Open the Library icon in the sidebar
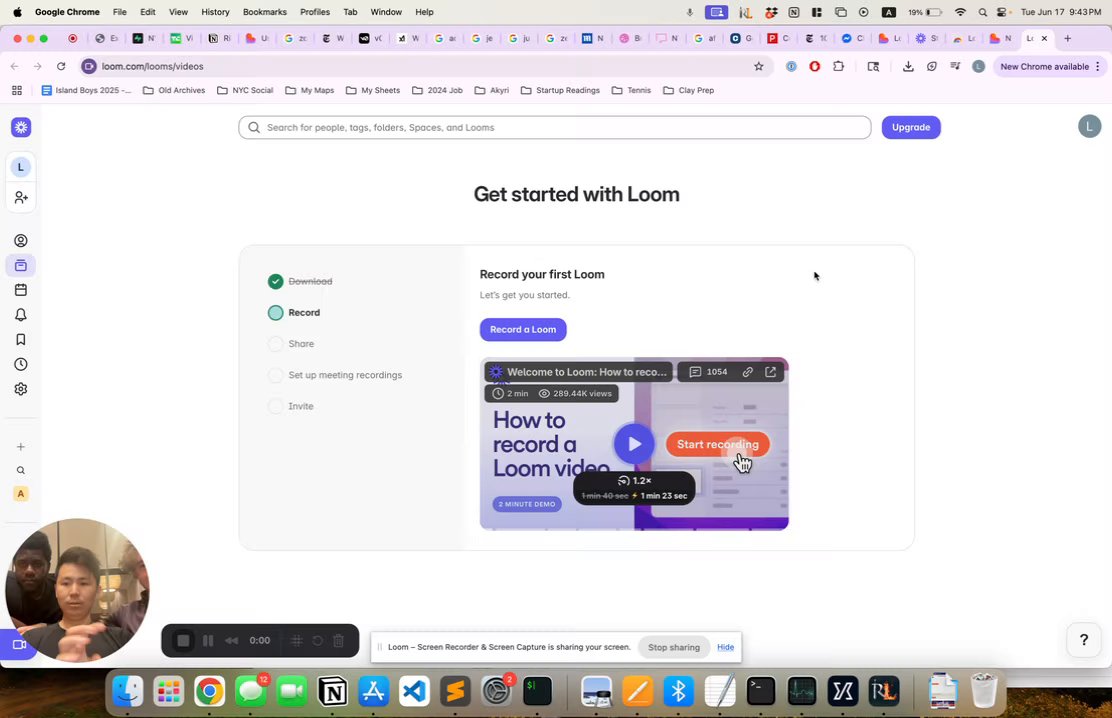This screenshot has width=1112, height=718. click(21, 265)
